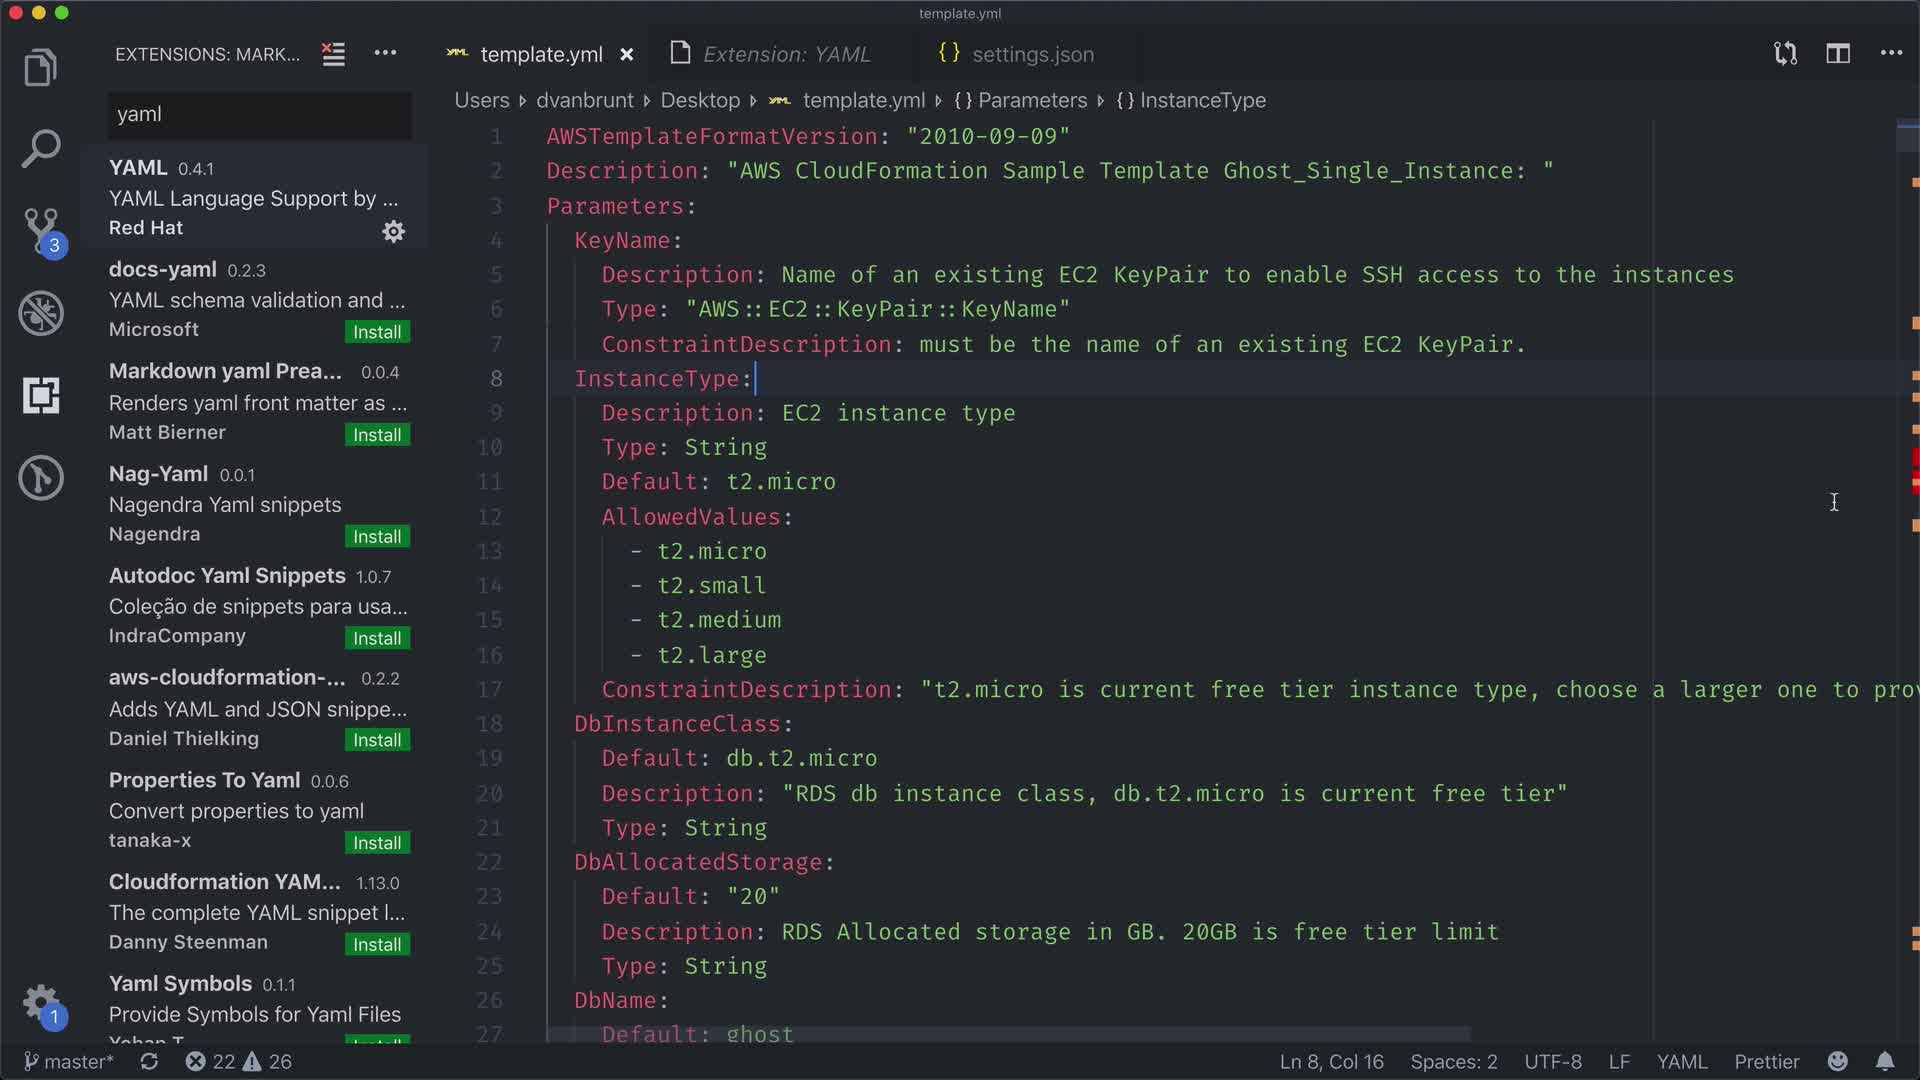
Task: Open the Debug view icon
Action: [x=41, y=313]
